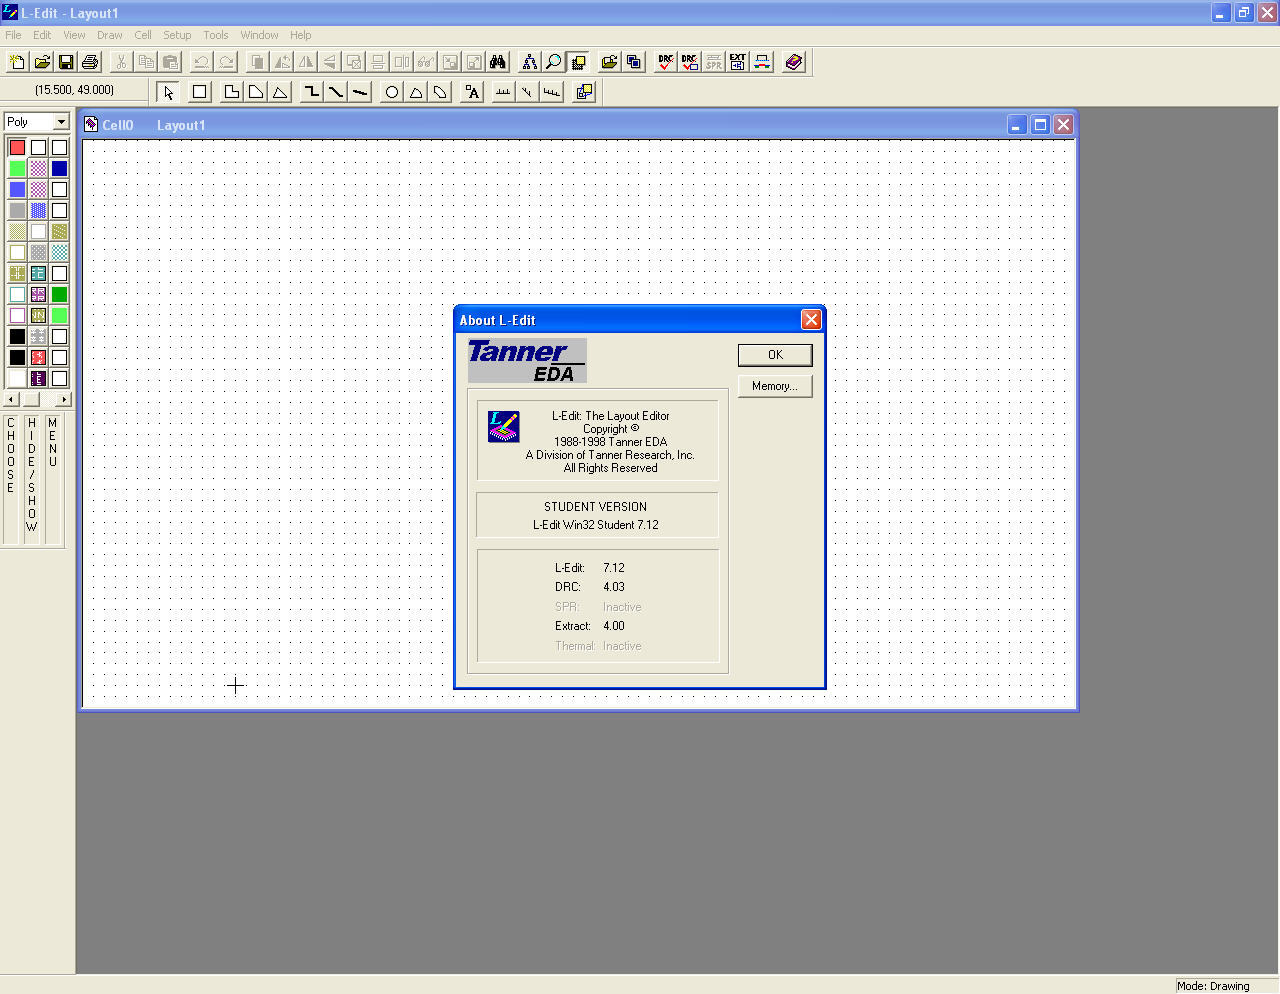Open the Cell menu

143,35
